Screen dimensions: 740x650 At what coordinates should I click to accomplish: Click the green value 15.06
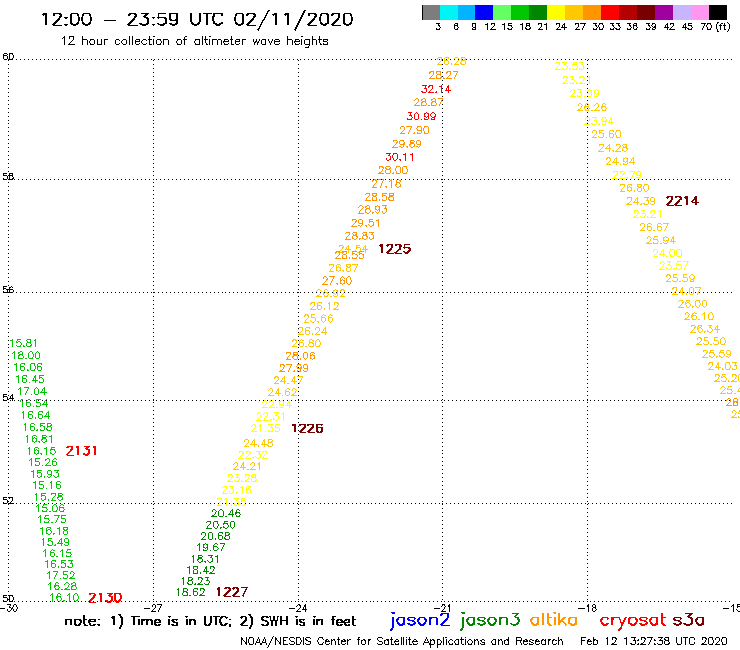[x=50, y=508]
